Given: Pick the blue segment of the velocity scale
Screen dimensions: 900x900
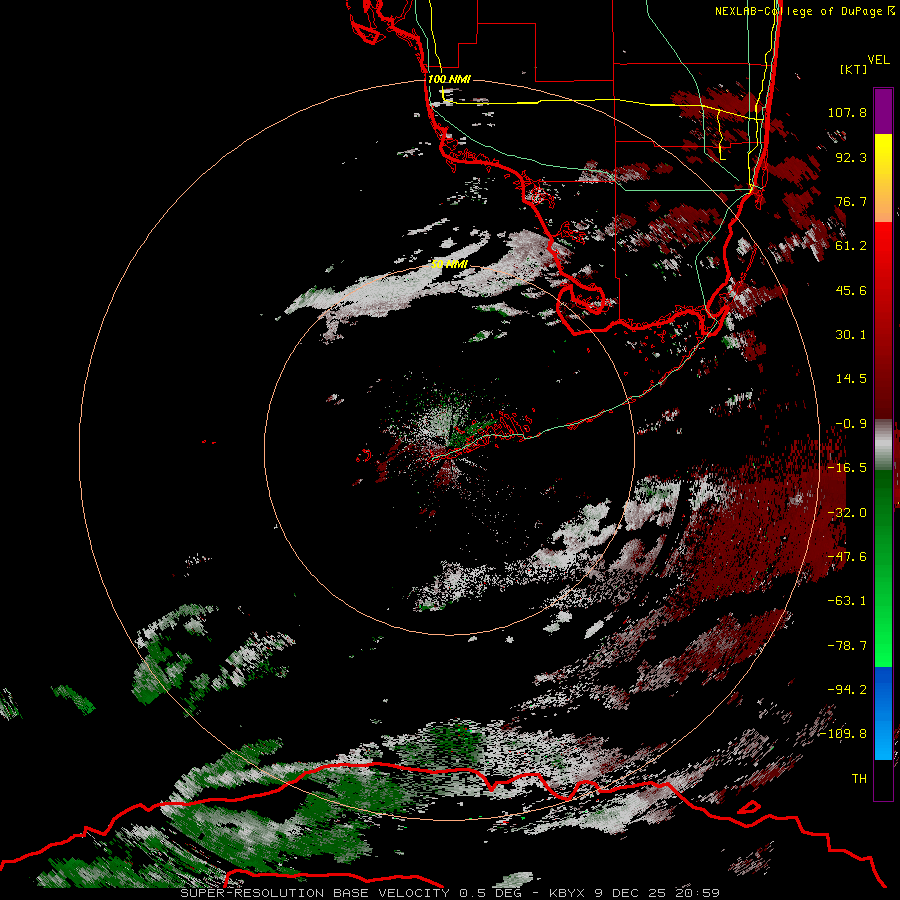Looking at the screenshot, I should (x=883, y=713).
